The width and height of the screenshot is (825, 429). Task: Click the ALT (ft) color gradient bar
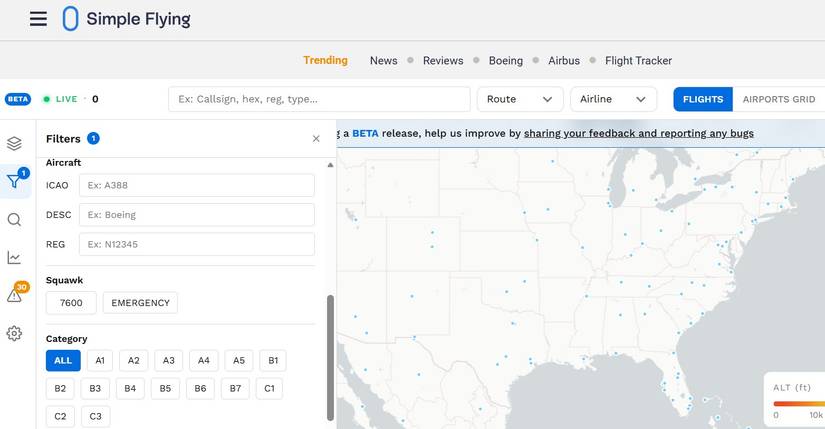(799, 404)
